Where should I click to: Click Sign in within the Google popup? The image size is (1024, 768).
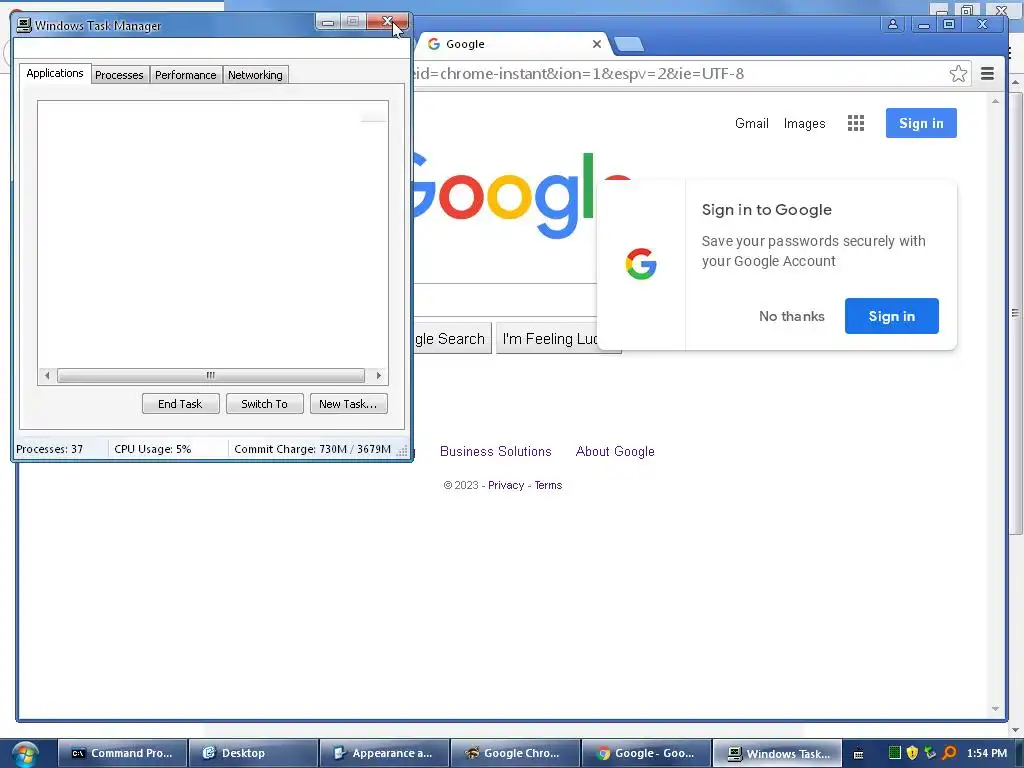pos(891,316)
